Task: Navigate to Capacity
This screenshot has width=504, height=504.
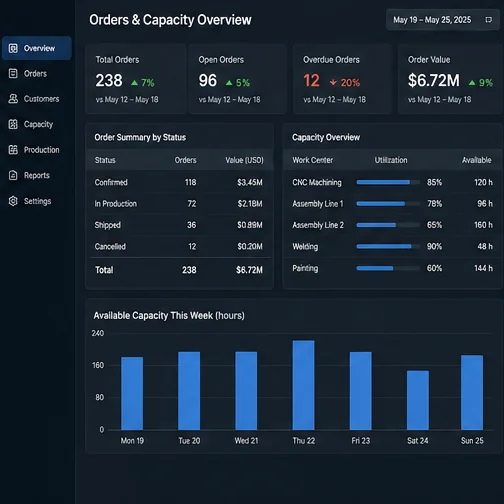Action: click(38, 125)
